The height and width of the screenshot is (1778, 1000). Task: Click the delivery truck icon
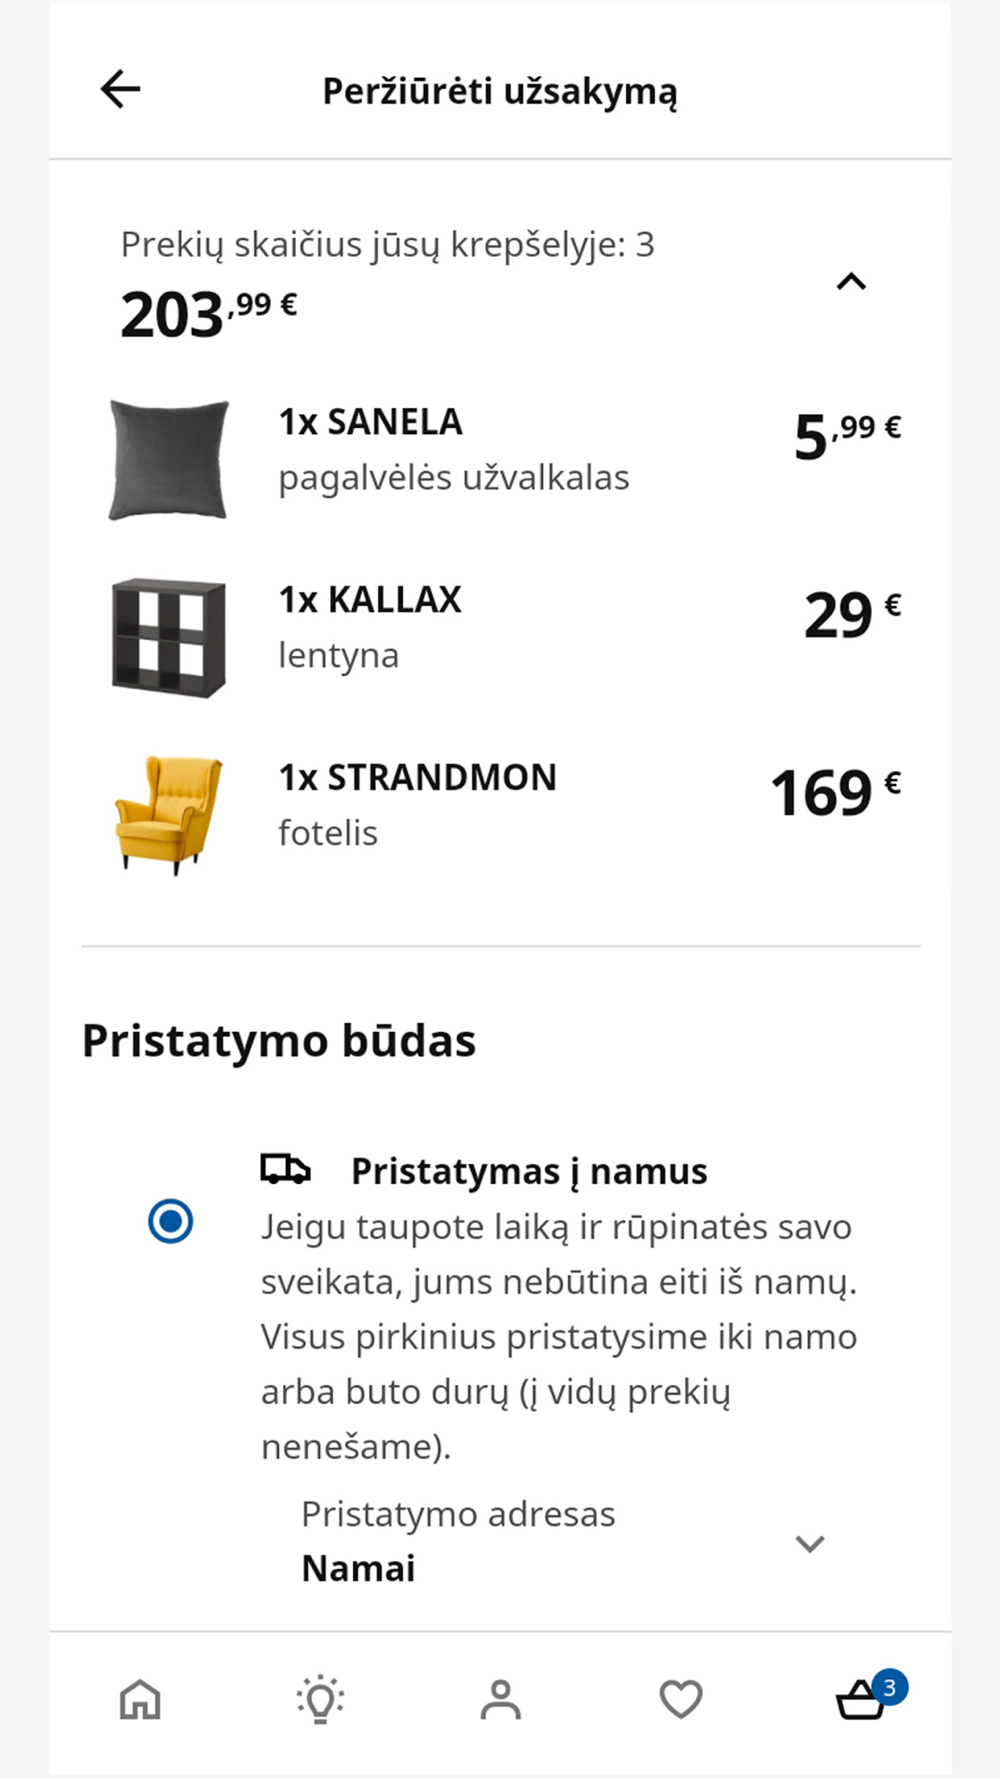coord(286,1168)
